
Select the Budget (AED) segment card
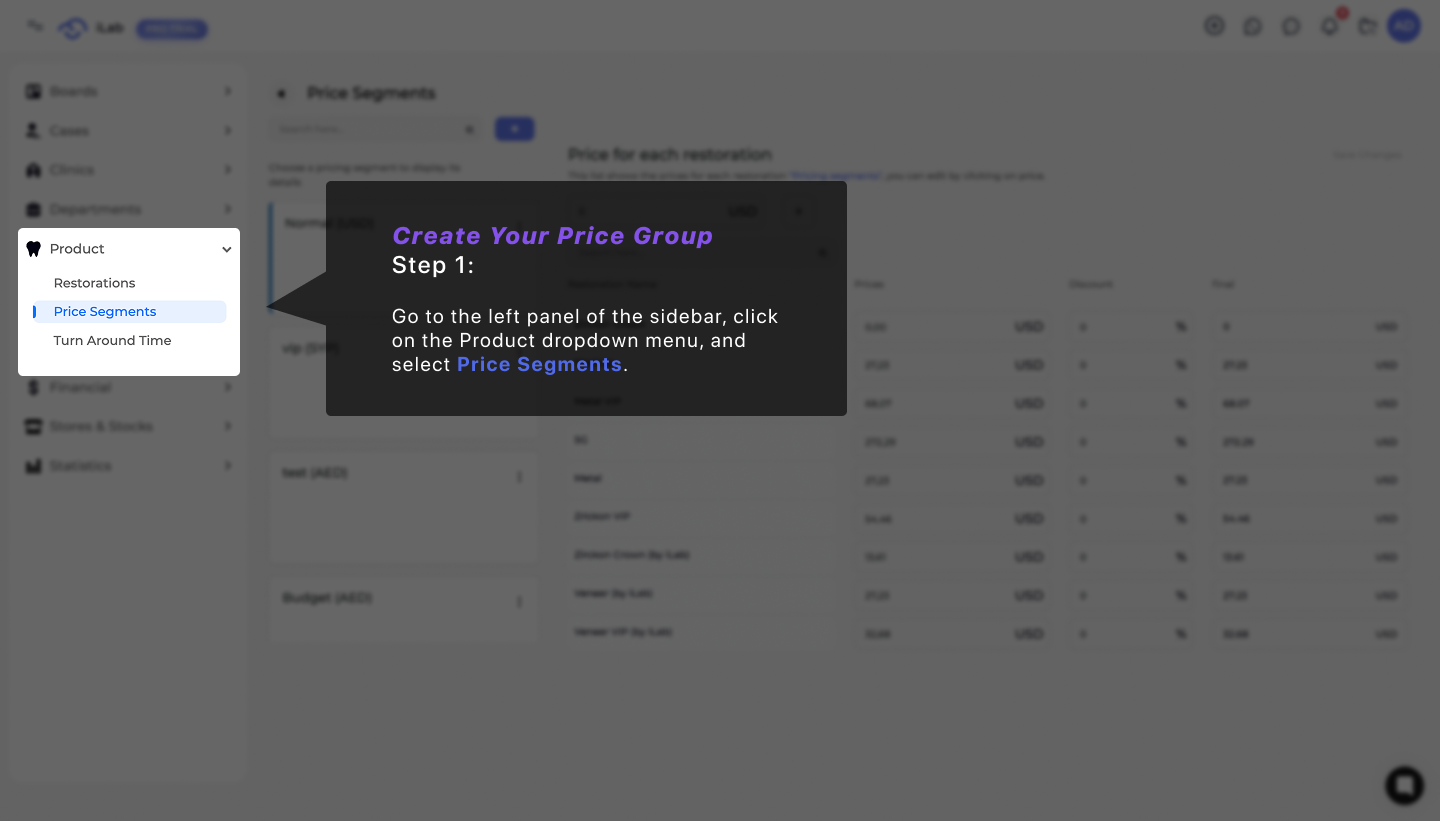point(403,609)
